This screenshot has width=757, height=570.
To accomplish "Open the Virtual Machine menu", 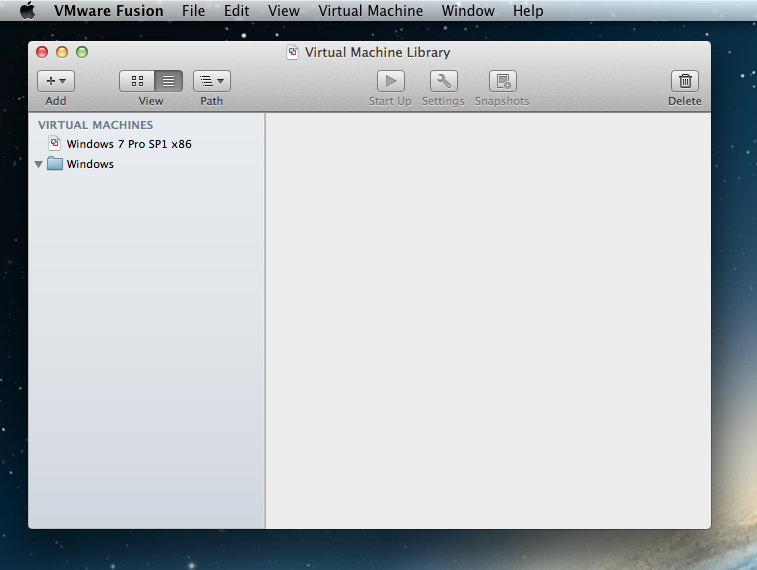I will coord(370,11).
